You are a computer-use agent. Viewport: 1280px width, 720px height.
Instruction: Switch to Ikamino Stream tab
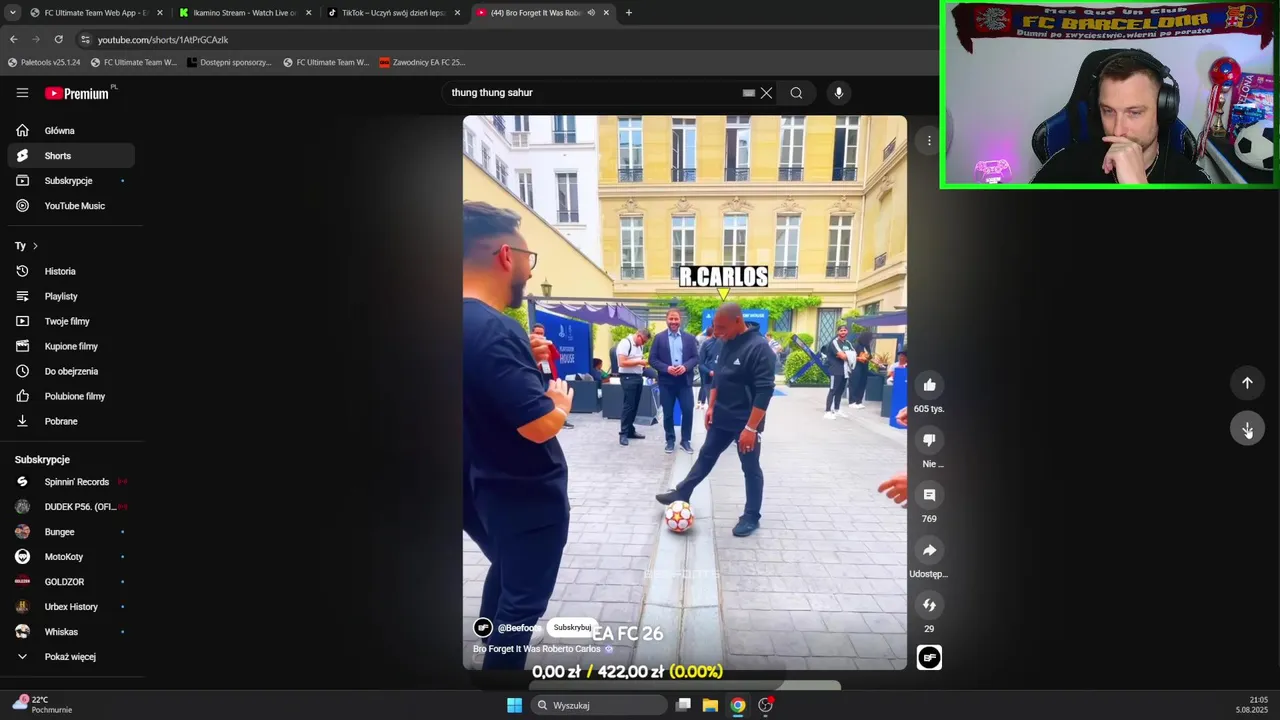[245, 13]
